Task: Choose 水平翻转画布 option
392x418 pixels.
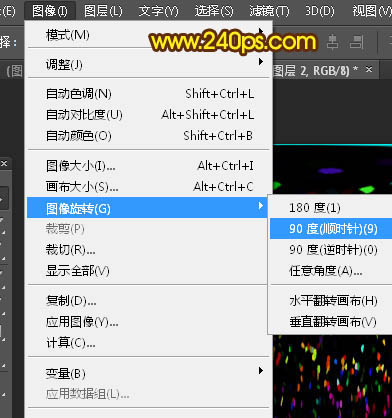Action: coord(331,301)
